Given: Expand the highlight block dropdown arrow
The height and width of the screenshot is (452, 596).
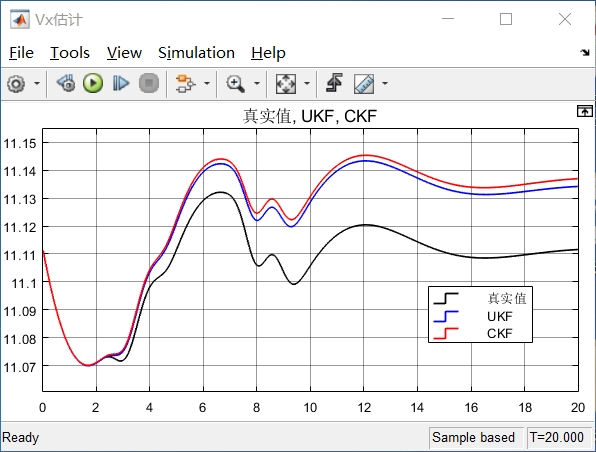Looking at the screenshot, I should [x=207, y=83].
